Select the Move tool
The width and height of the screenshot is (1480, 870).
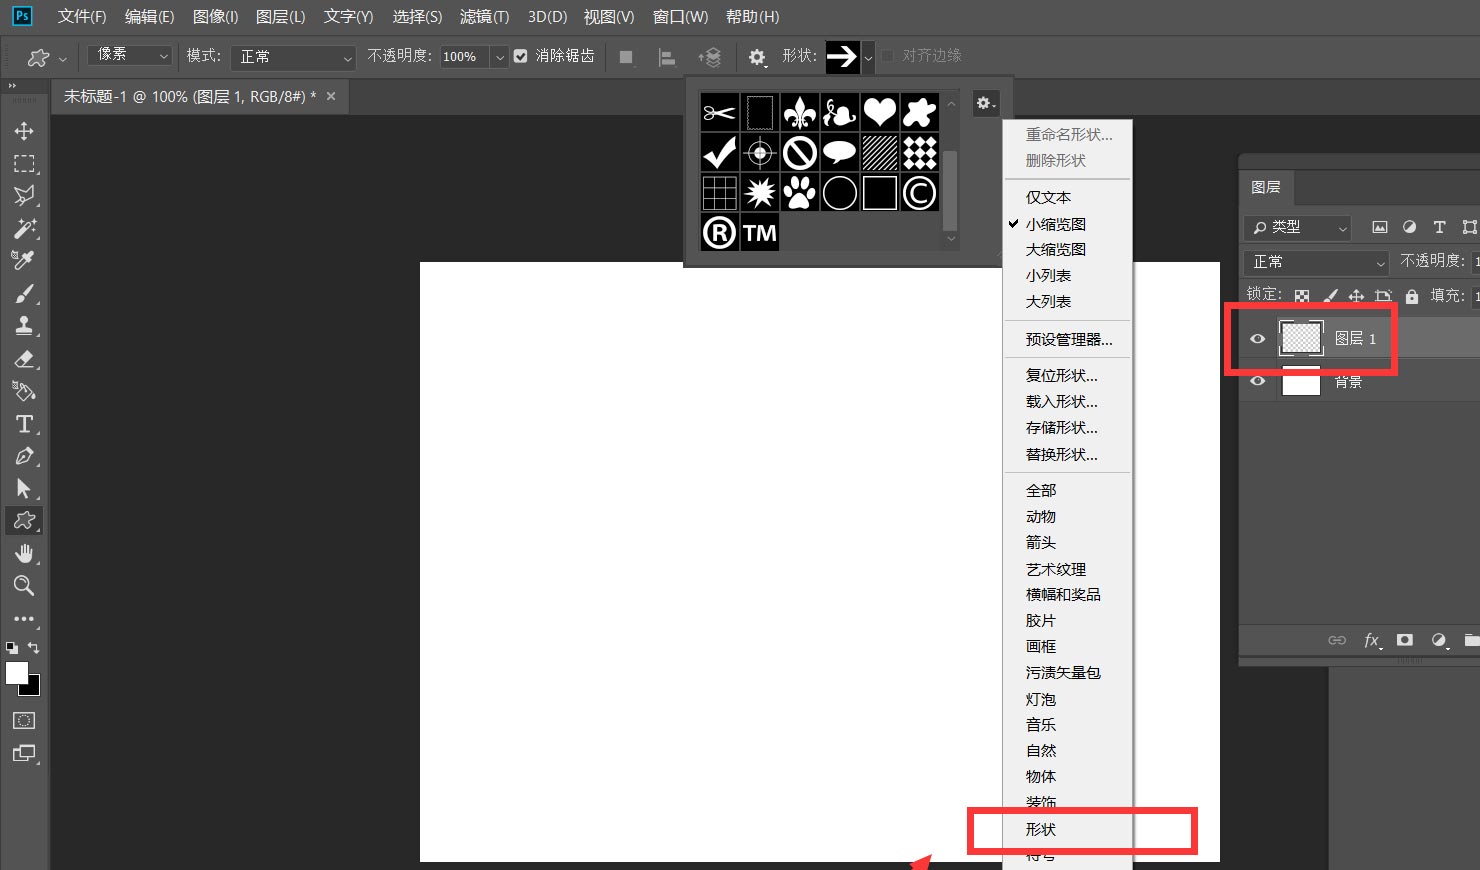point(25,130)
